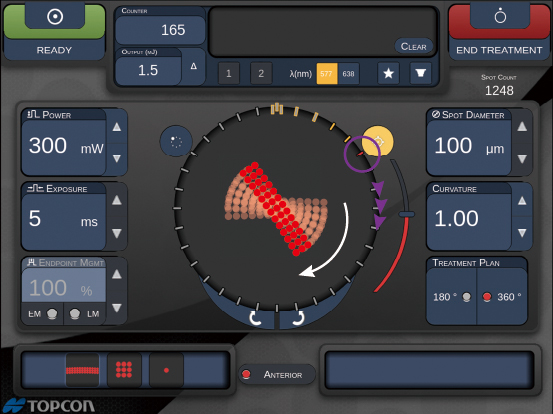The height and width of the screenshot is (414, 553).
Task: Click the counterclockwise rotation arrow icon
Action: tap(255, 318)
